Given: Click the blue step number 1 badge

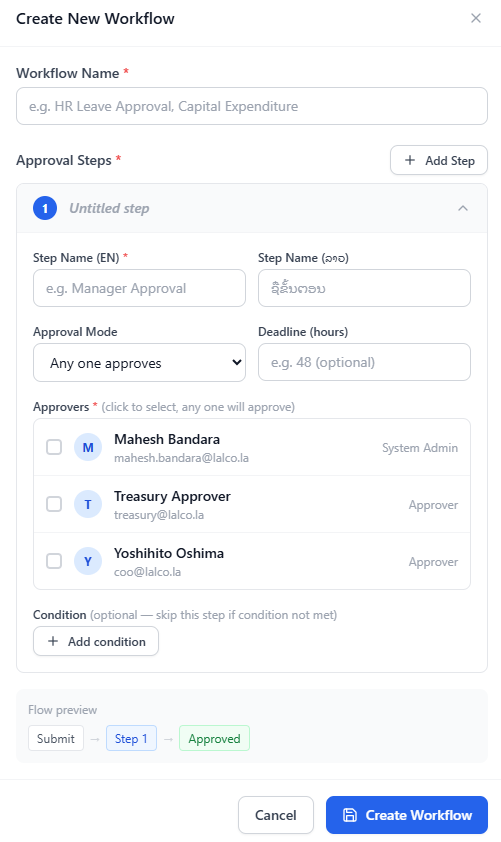Looking at the screenshot, I should [45, 208].
